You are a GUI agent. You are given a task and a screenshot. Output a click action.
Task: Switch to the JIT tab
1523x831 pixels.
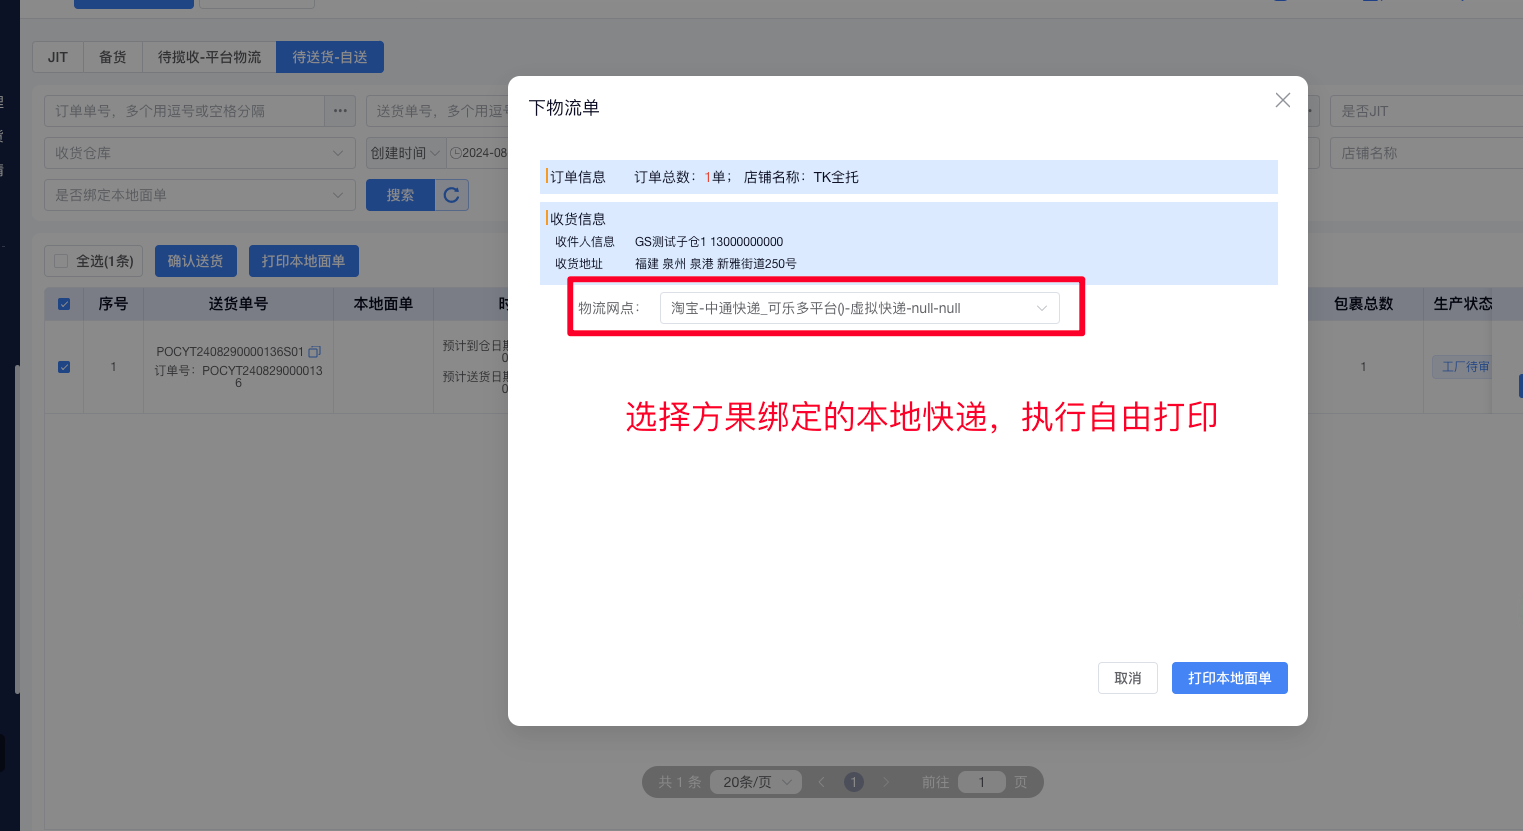(x=58, y=57)
